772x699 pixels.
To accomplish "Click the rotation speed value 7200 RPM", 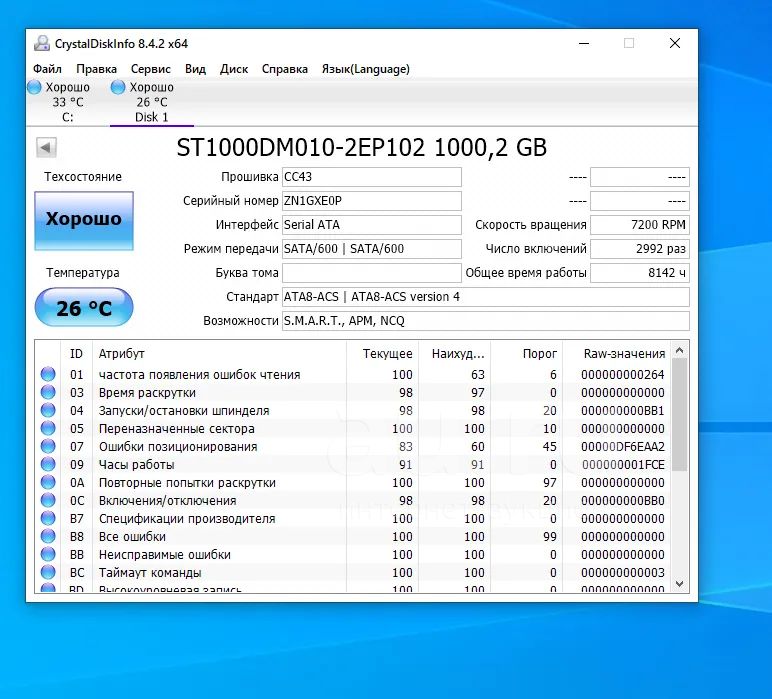I will pyautogui.click(x=640, y=225).
